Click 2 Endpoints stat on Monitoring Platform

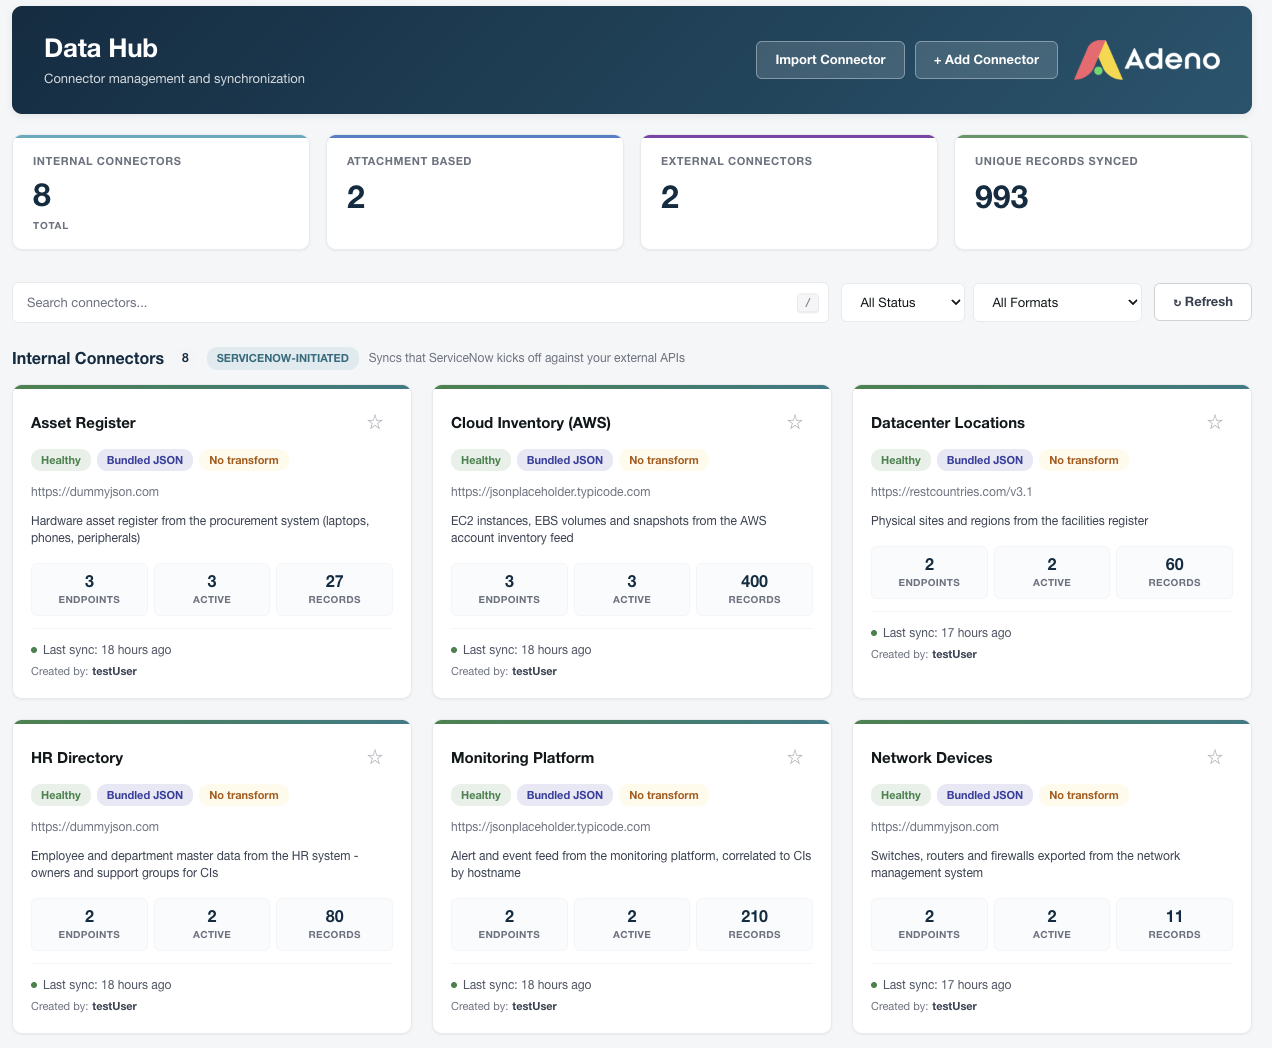click(x=509, y=924)
